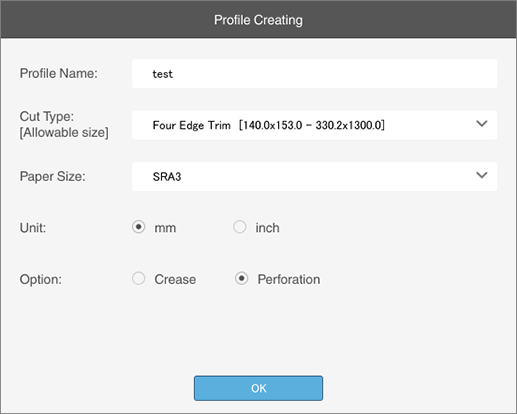Click the Paper Size chevron arrow
Viewport: 517px width, 414px height.
(482, 175)
